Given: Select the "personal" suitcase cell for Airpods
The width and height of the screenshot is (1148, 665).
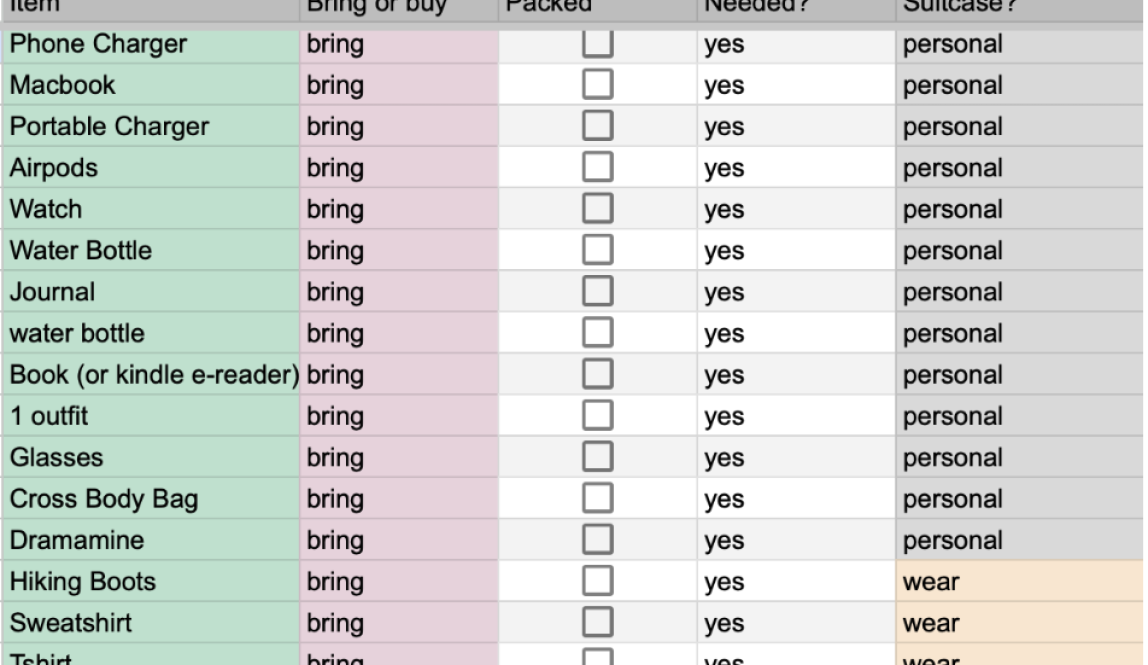Looking at the screenshot, I should (1020, 168).
